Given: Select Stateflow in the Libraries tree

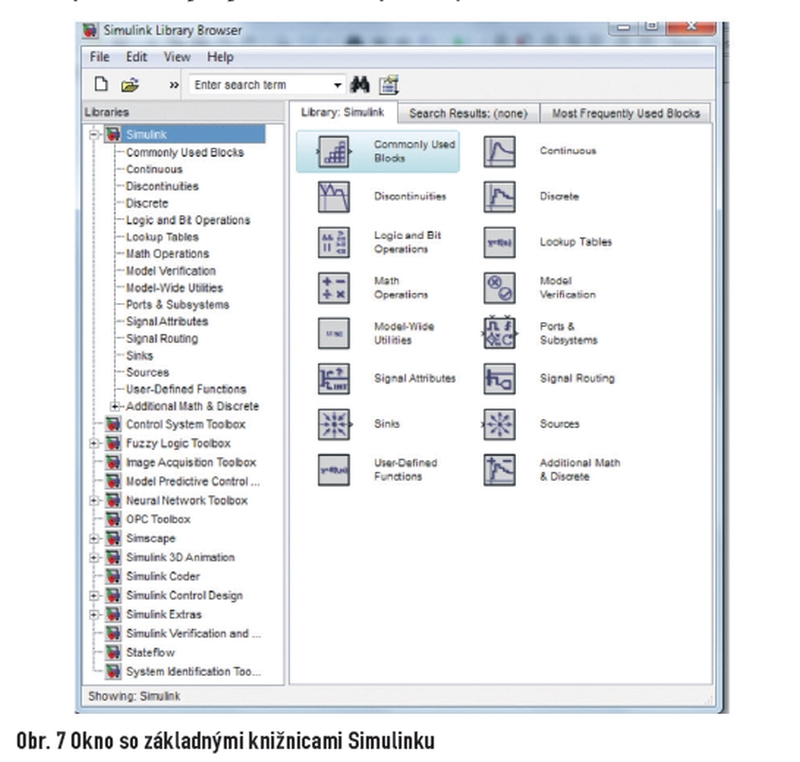Looking at the screenshot, I should 150,652.
